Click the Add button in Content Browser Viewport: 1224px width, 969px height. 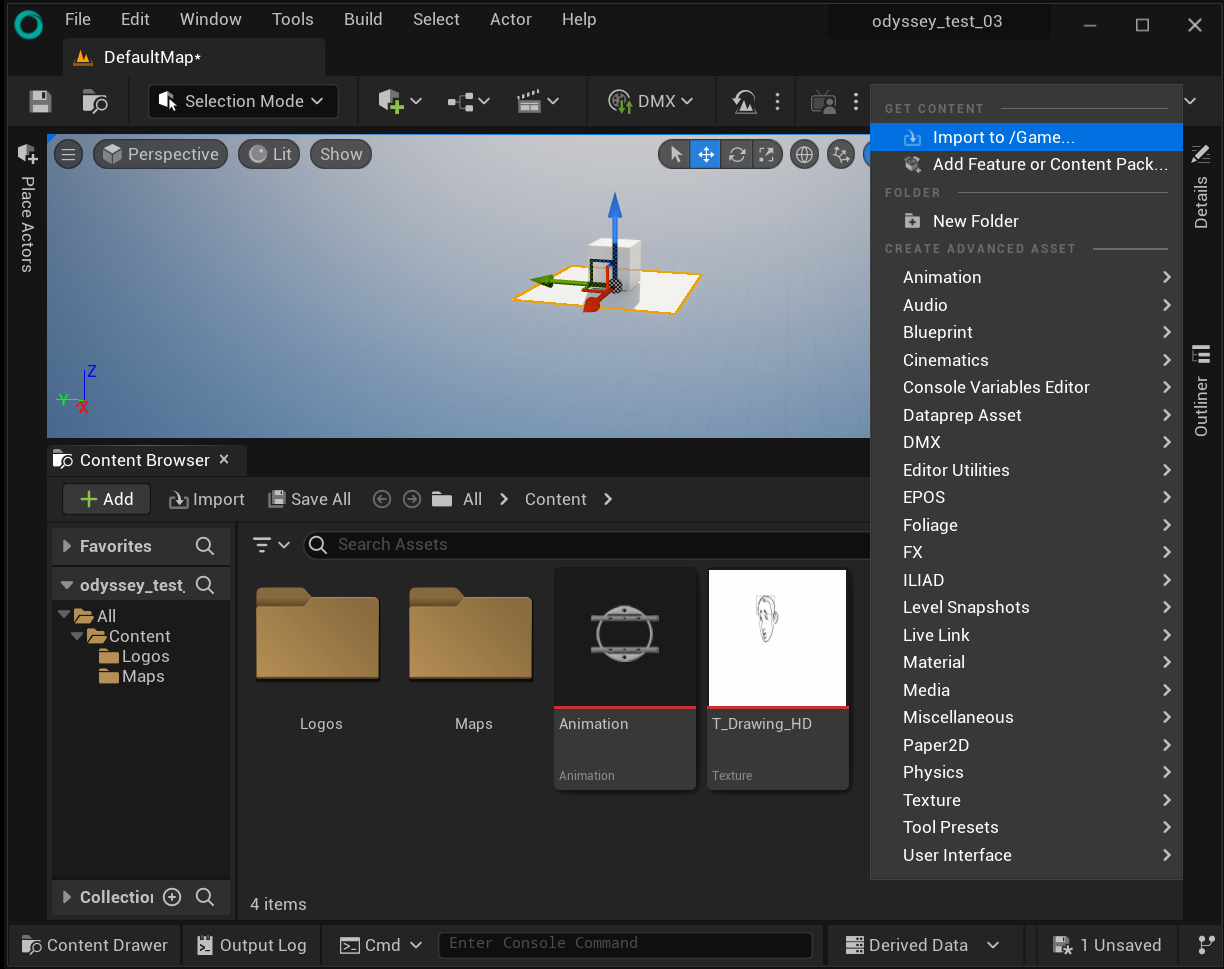[106, 499]
